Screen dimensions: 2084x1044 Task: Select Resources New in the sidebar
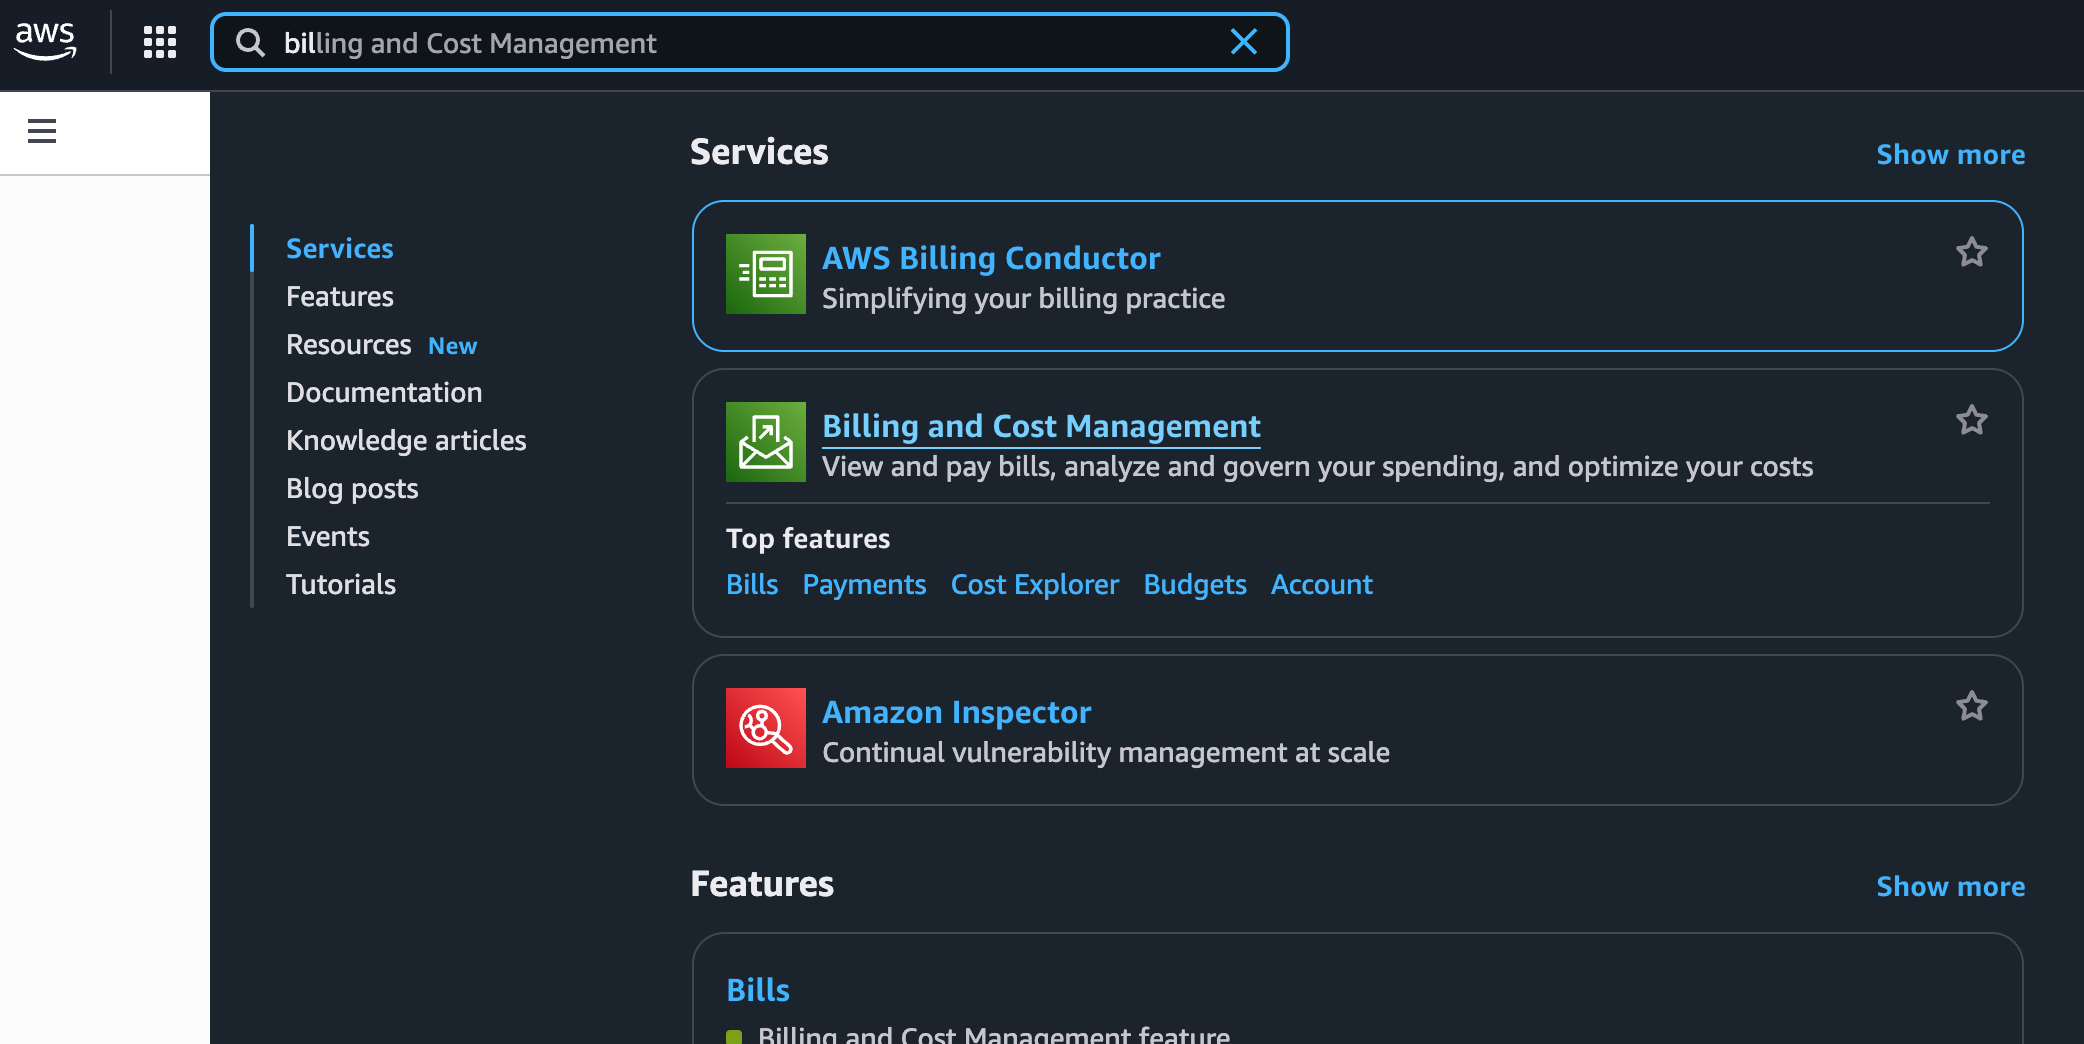point(381,344)
